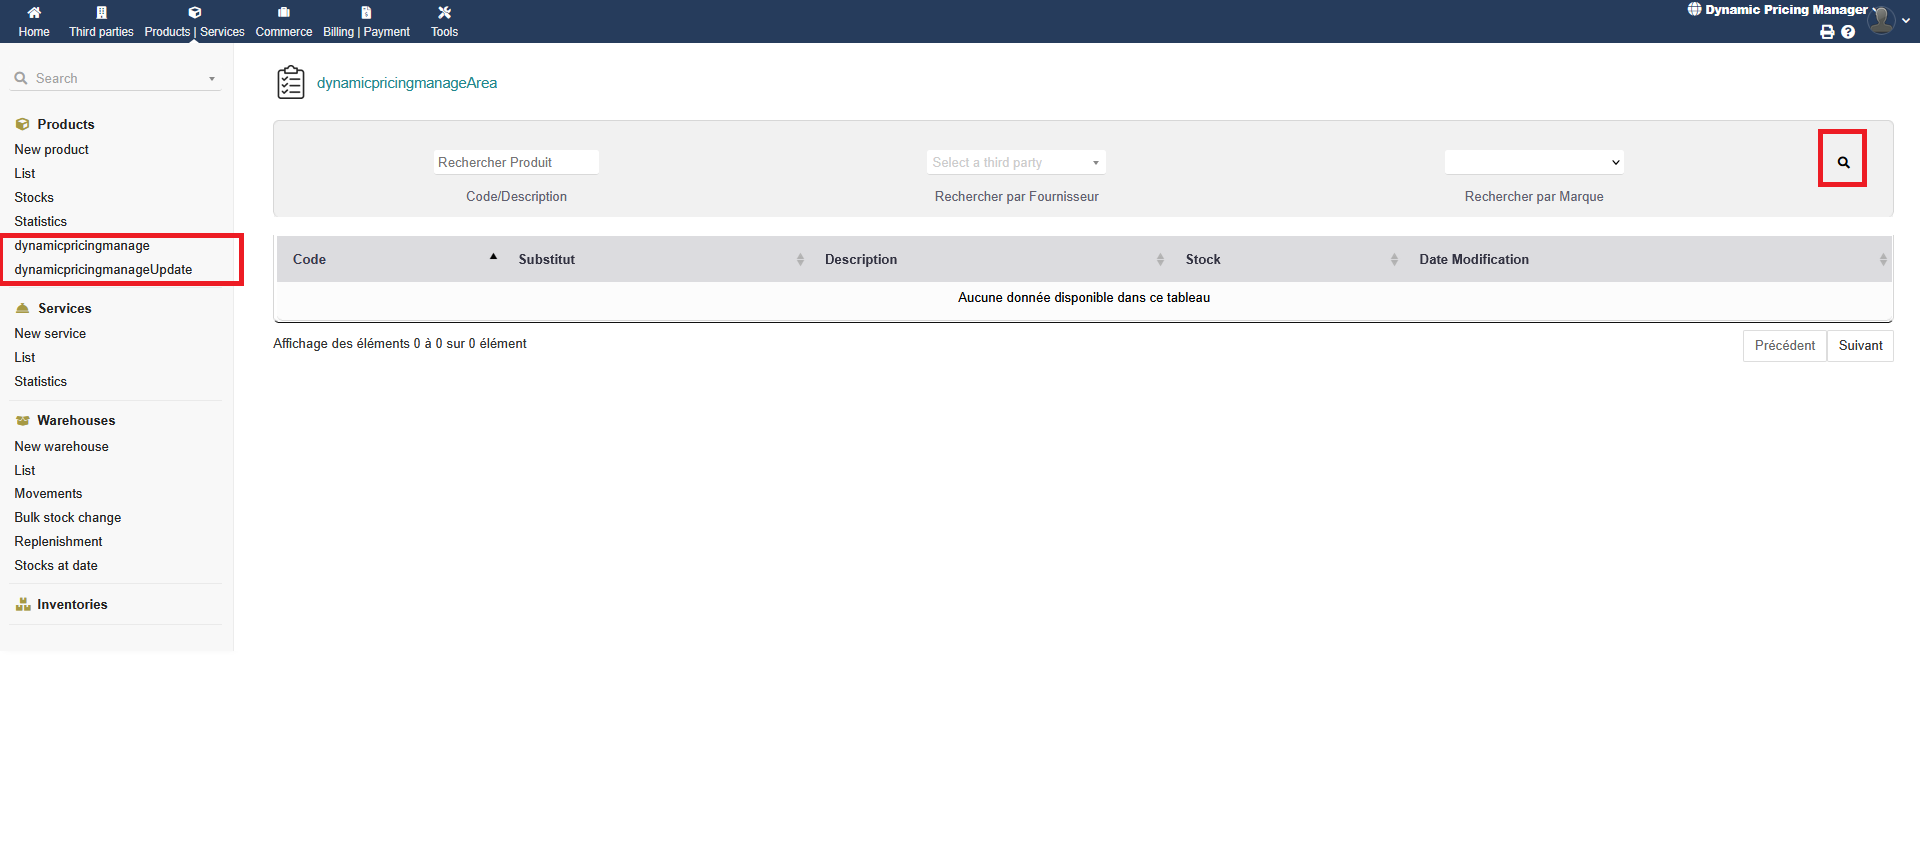
Task: Open the help question mark icon
Action: (x=1848, y=32)
